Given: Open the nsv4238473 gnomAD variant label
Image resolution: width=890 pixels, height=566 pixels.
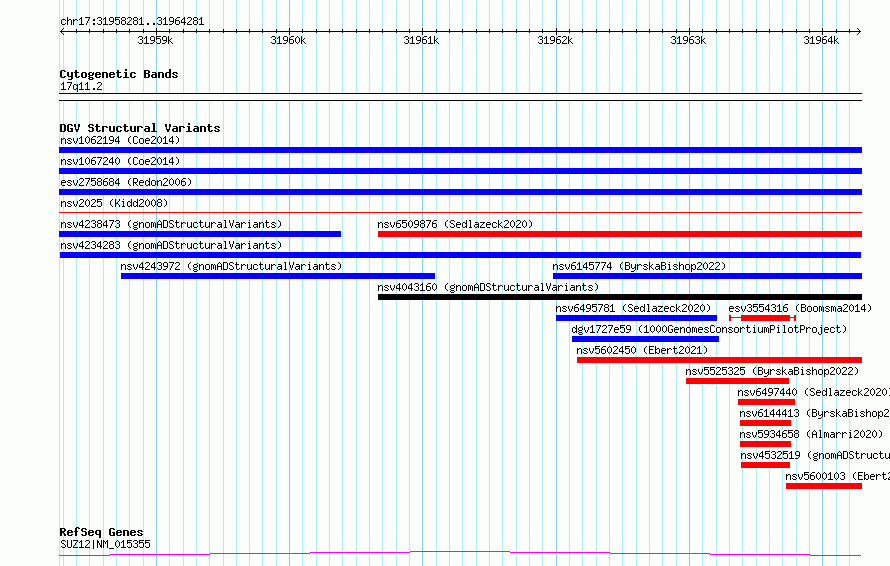Looking at the screenshot, I should tap(171, 224).
